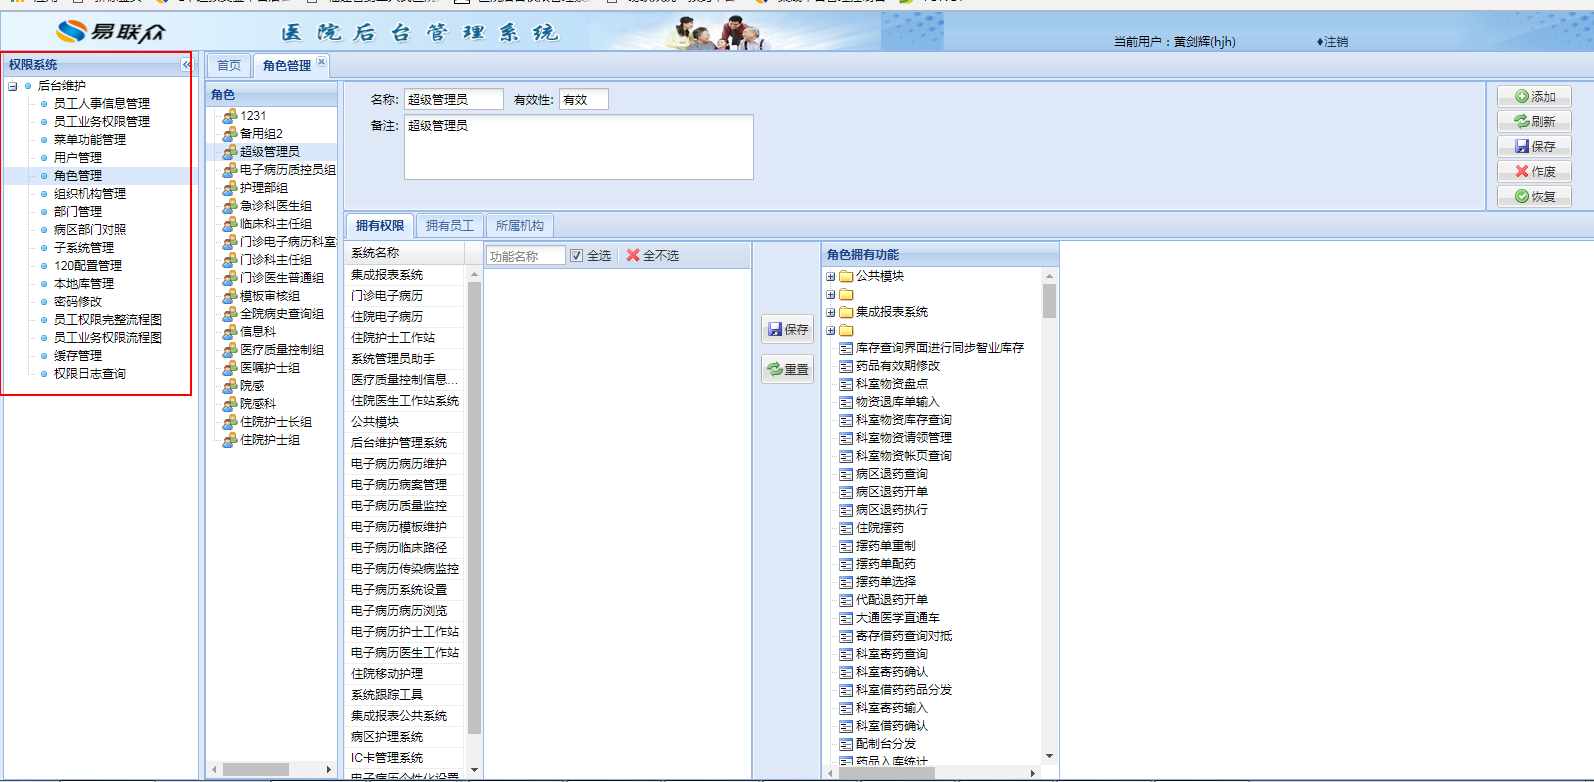
Task: Select 电子病历质量监控 in the system list
Action: [x=405, y=506]
